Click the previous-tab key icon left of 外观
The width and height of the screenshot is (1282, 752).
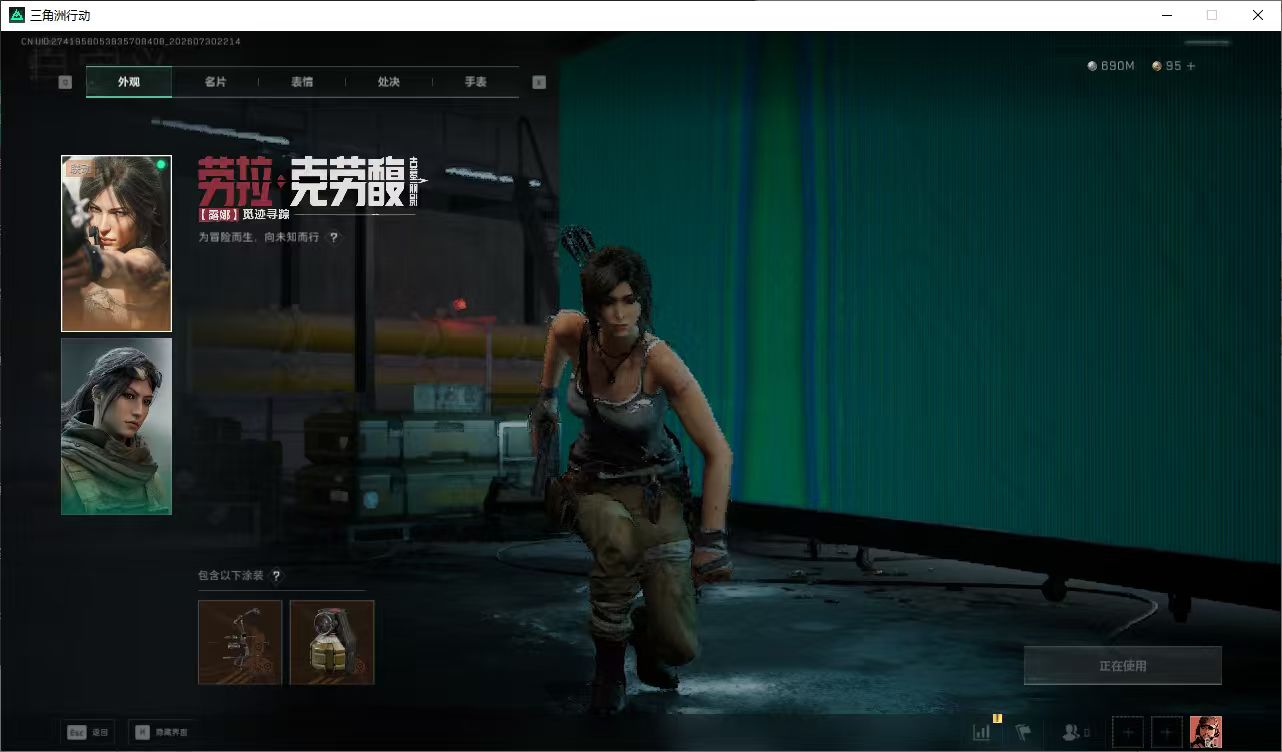coord(65,82)
